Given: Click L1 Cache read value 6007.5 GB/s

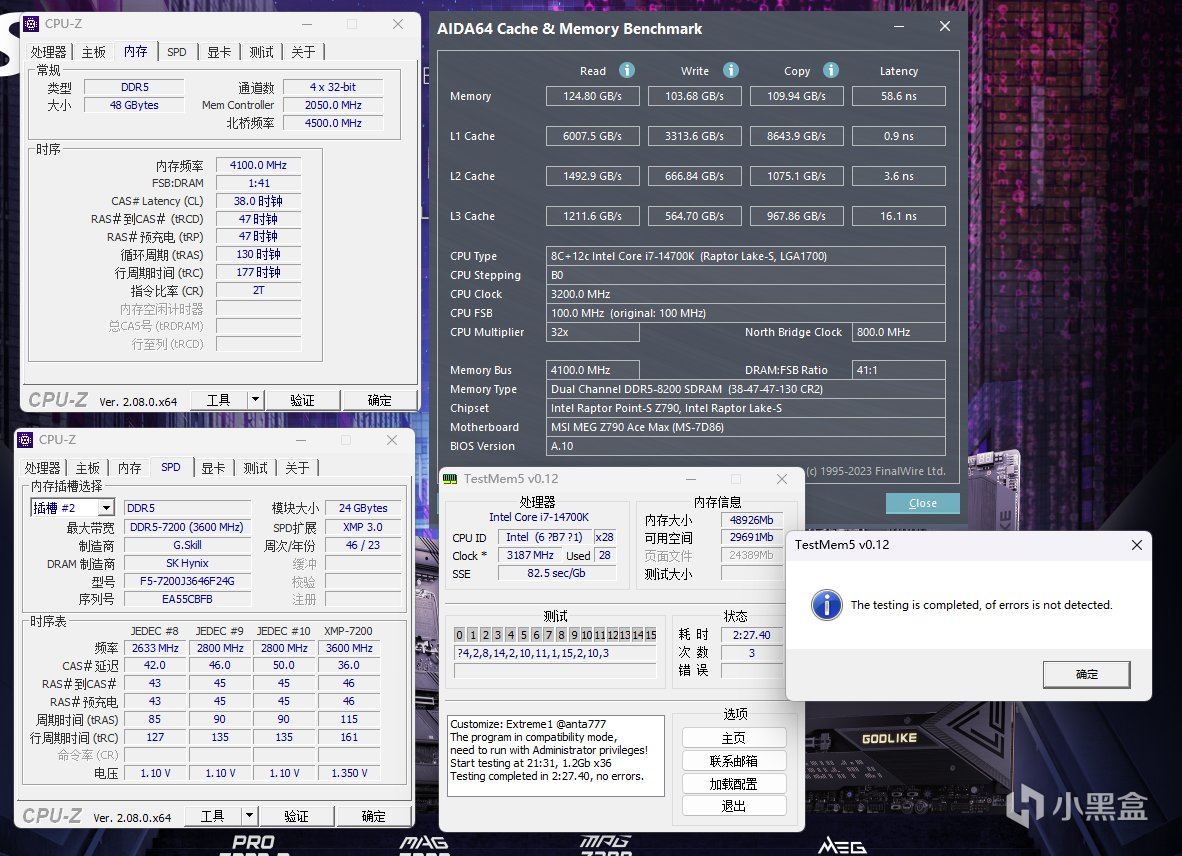Looking at the screenshot, I should [x=593, y=136].
